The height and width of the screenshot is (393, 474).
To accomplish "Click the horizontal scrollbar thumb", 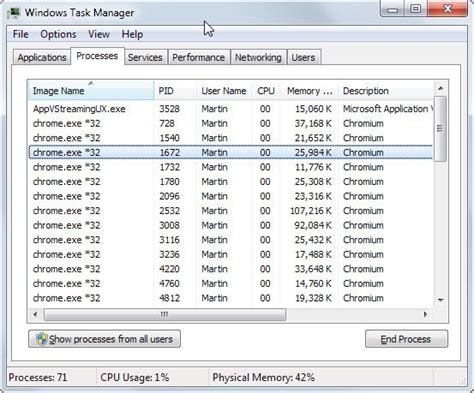I will (x=165, y=314).
